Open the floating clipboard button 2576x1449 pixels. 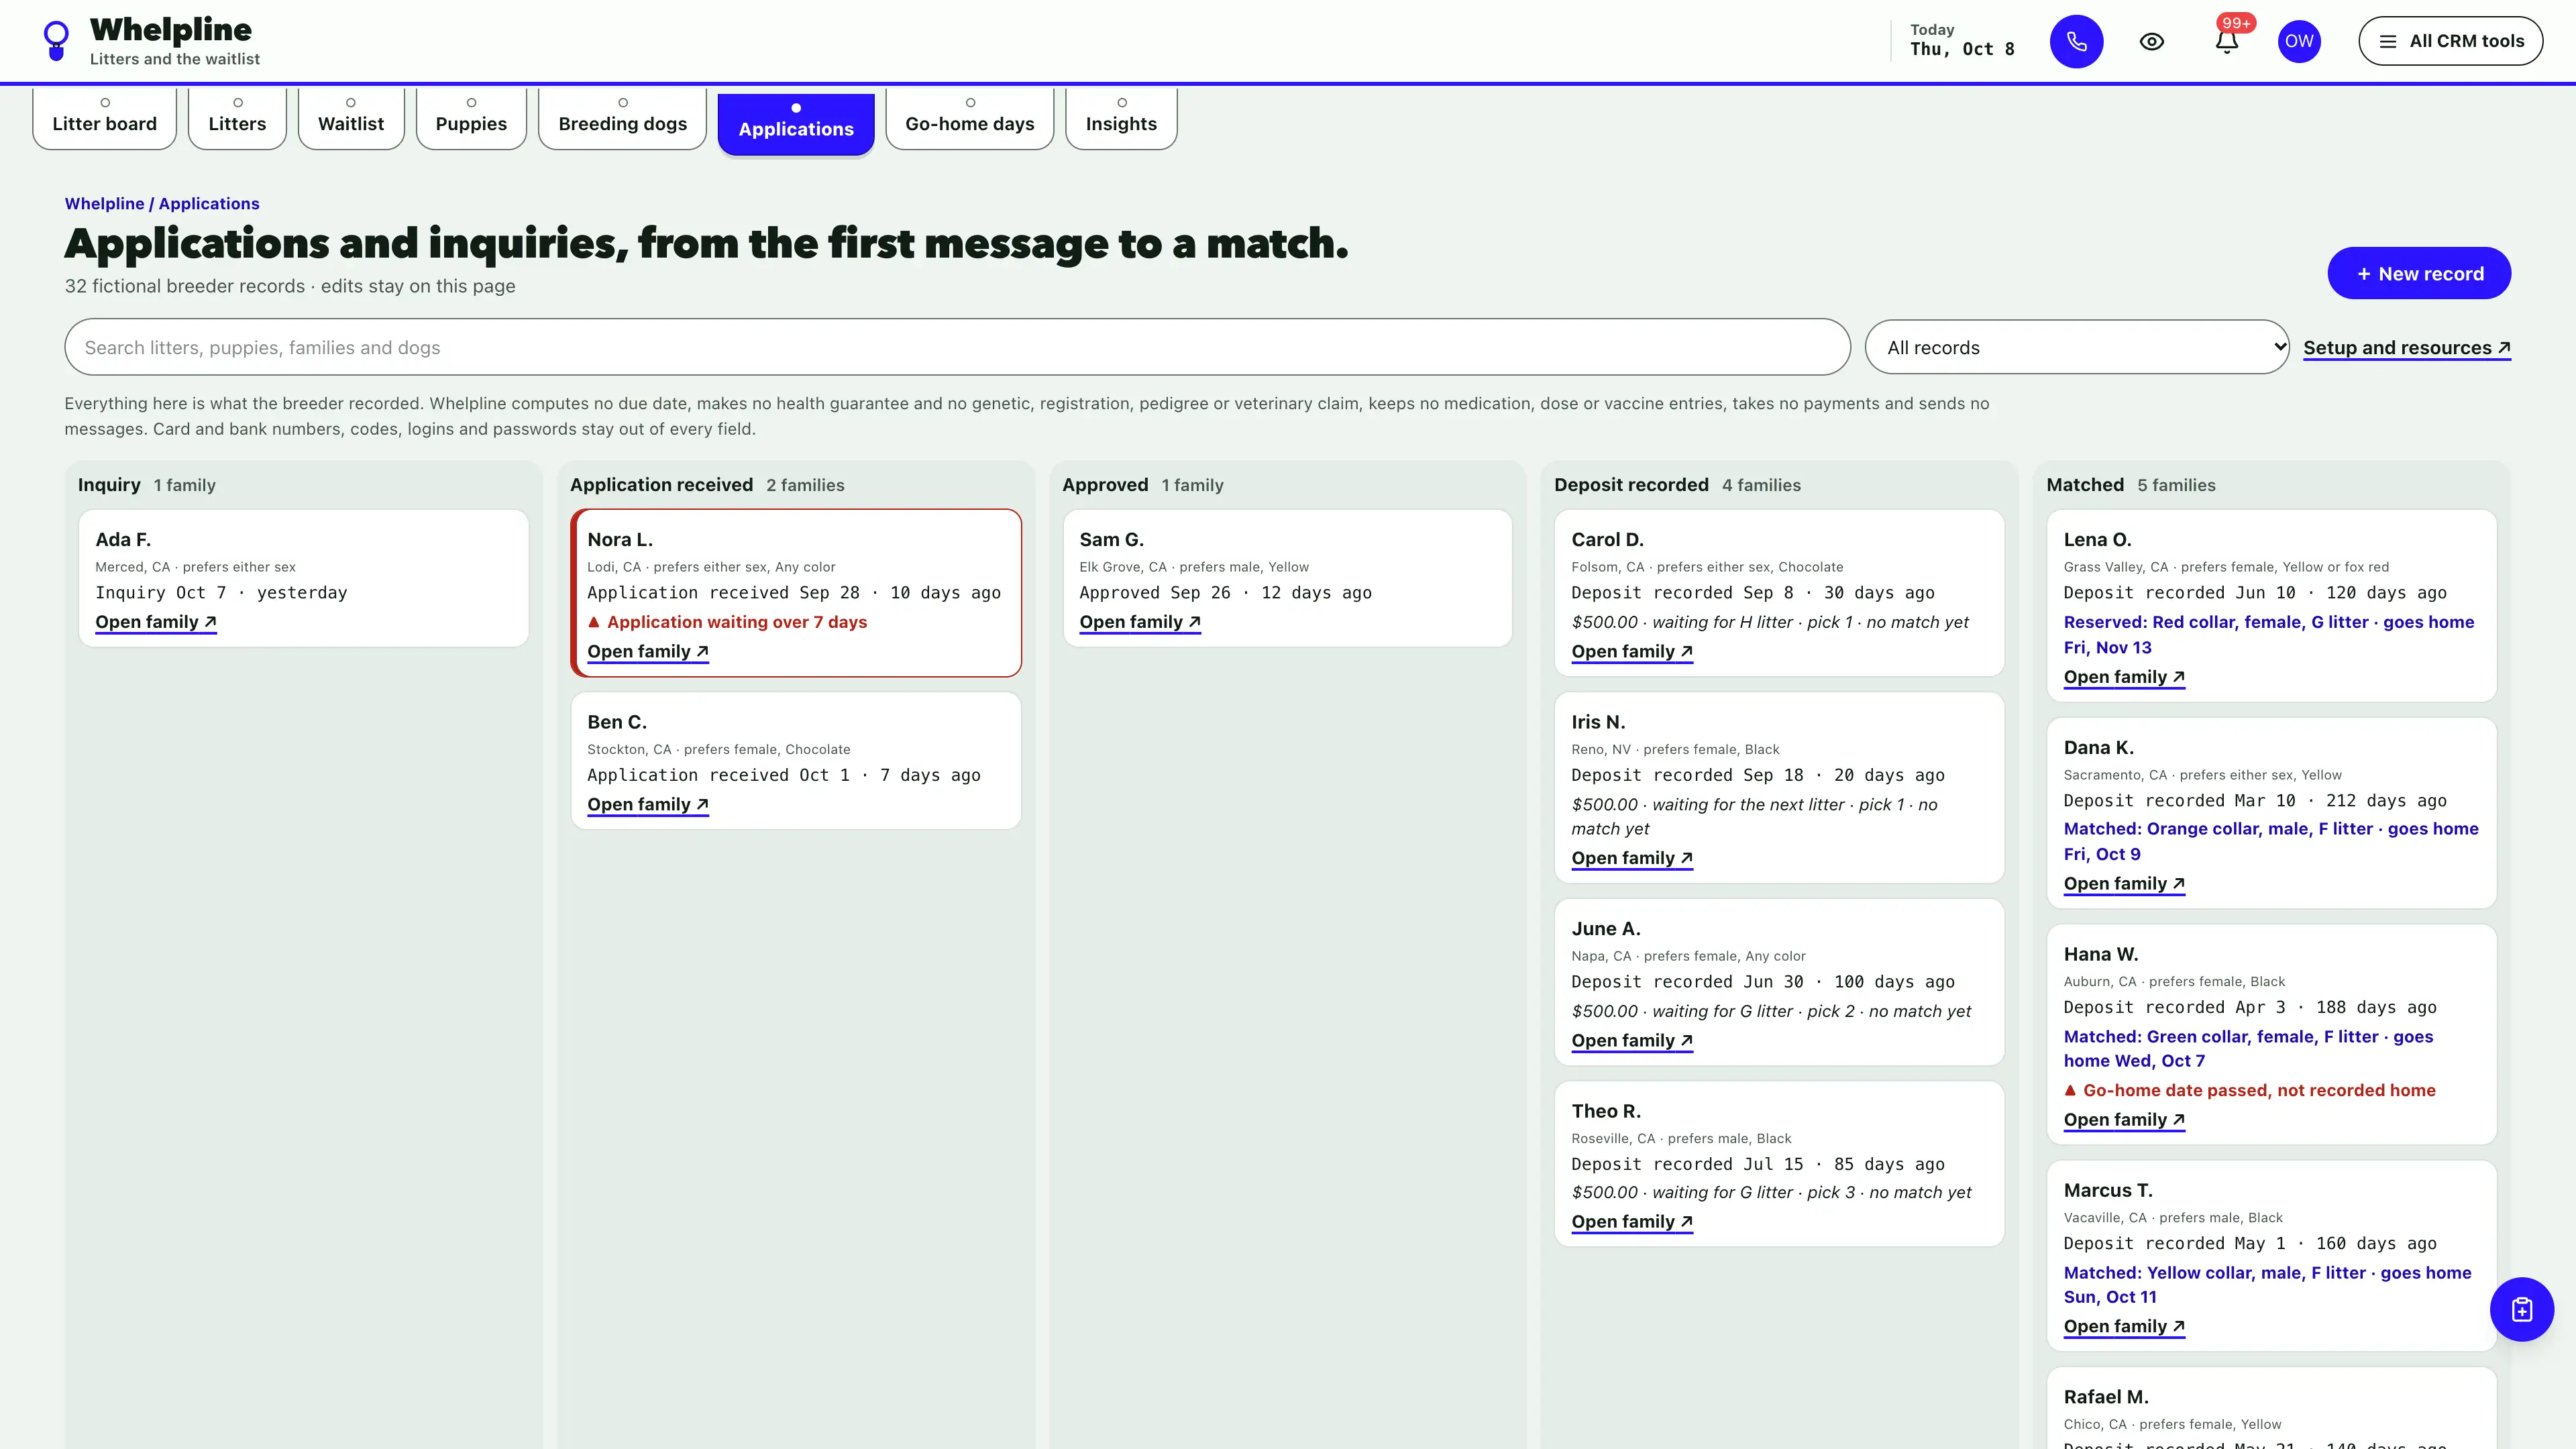point(2521,1309)
